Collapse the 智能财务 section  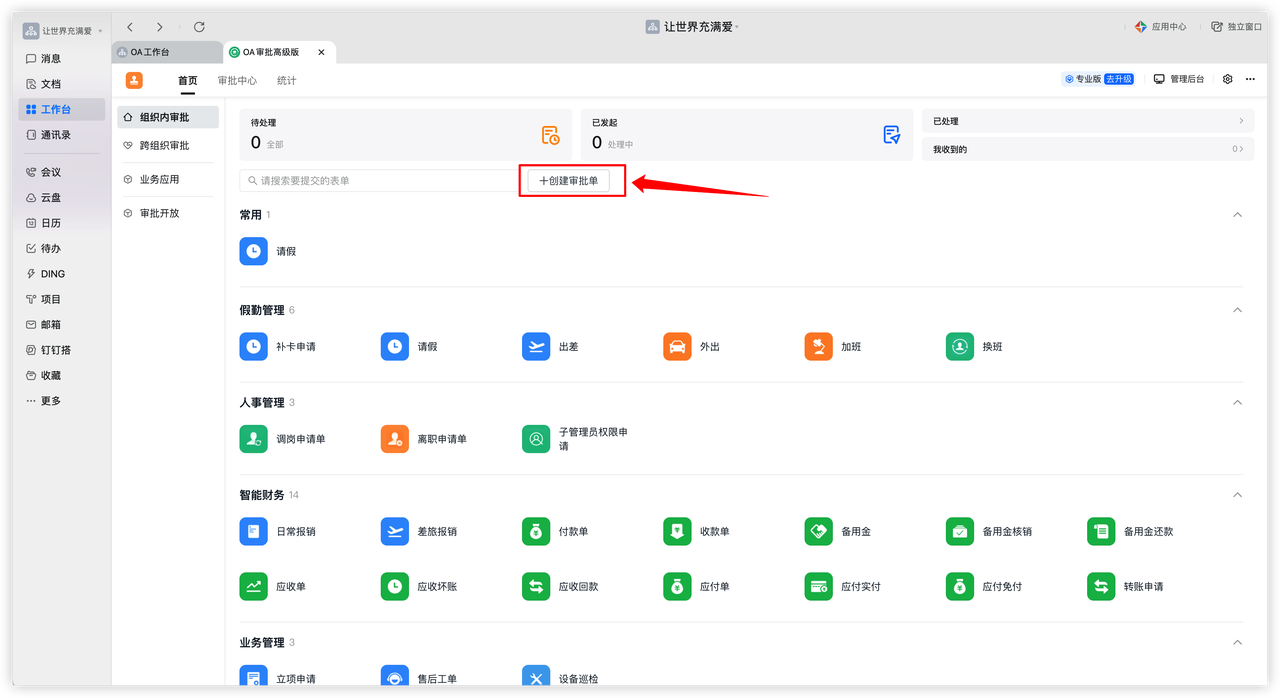(x=1237, y=494)
